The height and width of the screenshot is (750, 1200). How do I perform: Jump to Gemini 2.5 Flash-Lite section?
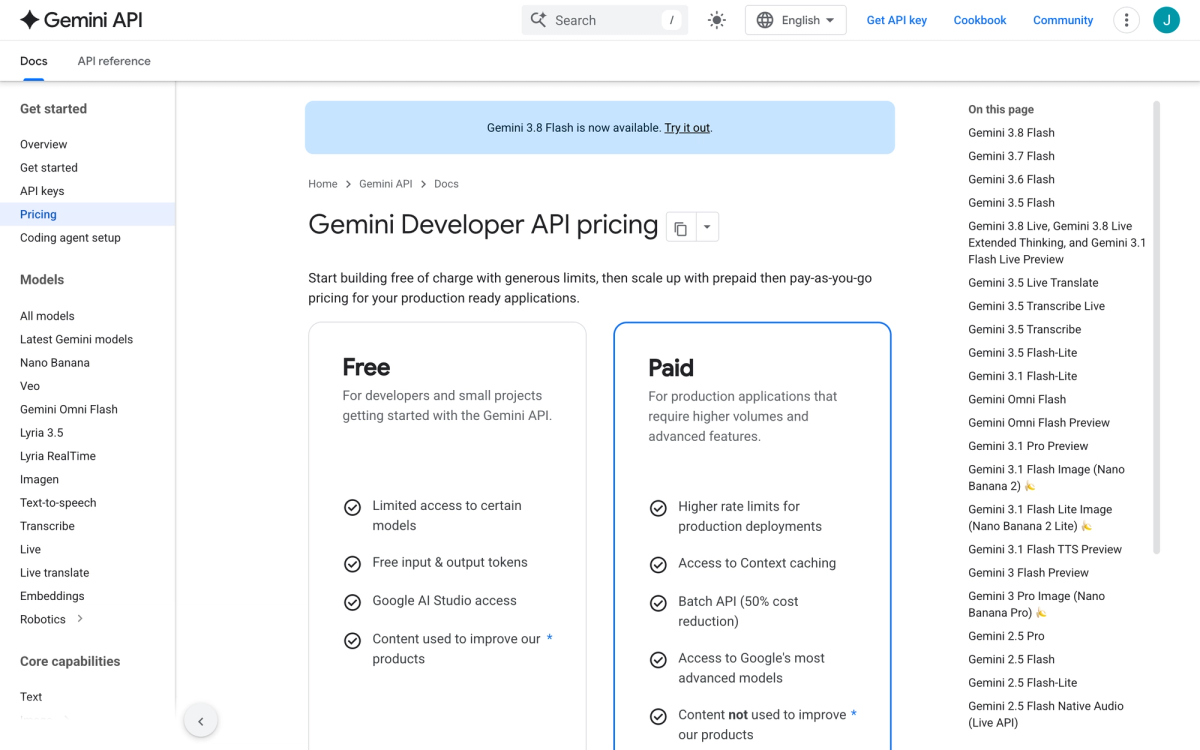pyautogui.click(x=1022, y=683)
